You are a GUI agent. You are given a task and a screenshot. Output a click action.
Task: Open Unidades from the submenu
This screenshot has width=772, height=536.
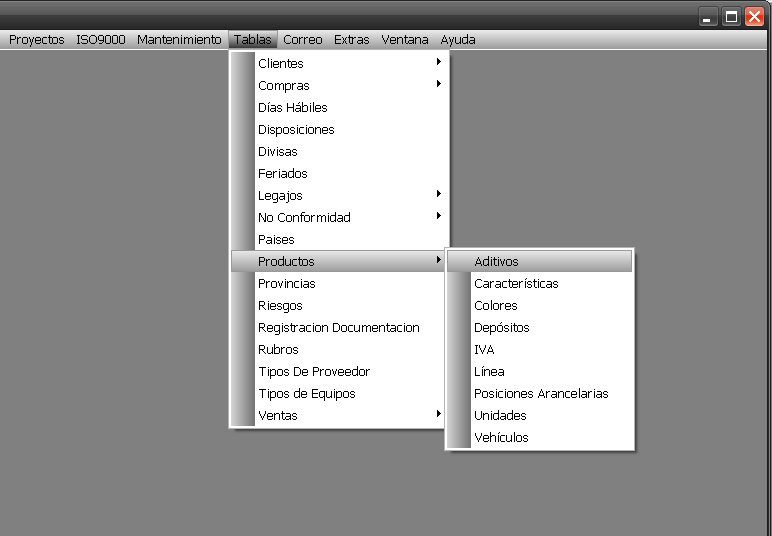500,415
